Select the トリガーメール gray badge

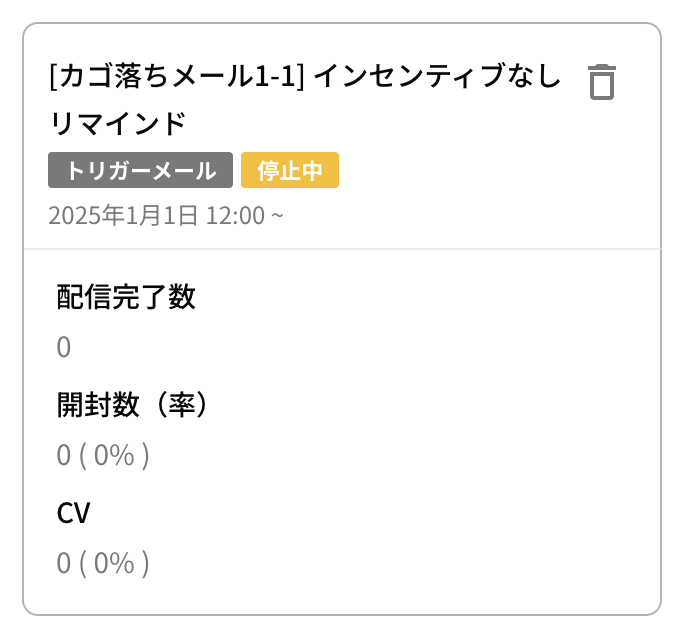(x=140, y=170)
